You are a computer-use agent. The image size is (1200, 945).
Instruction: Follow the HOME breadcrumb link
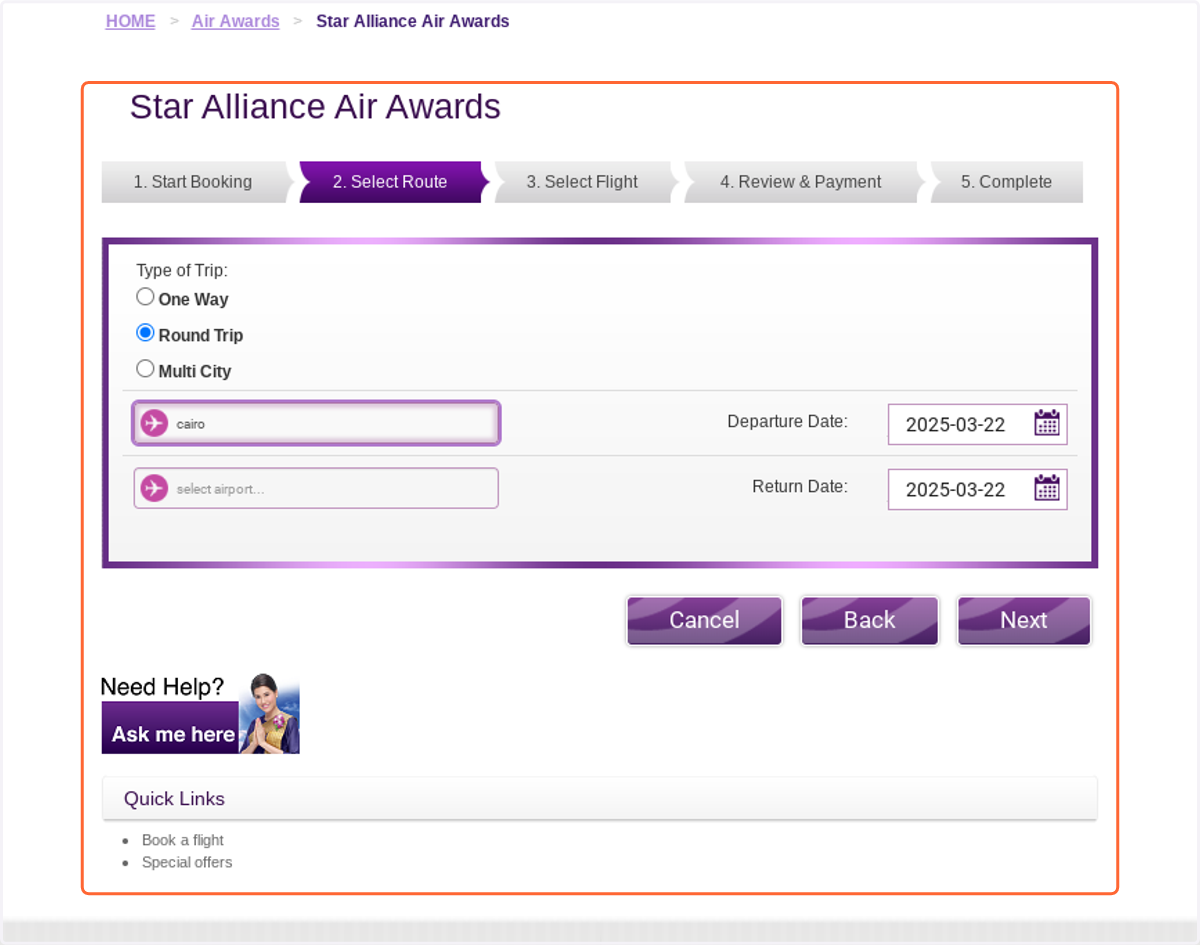[131, 21]
